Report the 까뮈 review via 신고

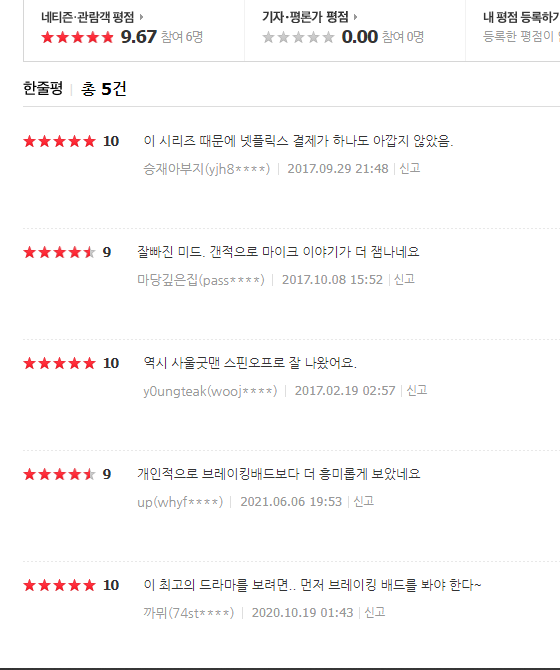click(x=375, y=612)
